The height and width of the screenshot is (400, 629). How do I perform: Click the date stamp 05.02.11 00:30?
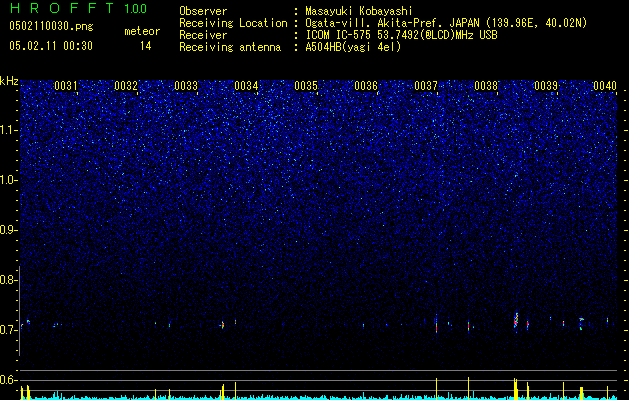coord(51,46)
